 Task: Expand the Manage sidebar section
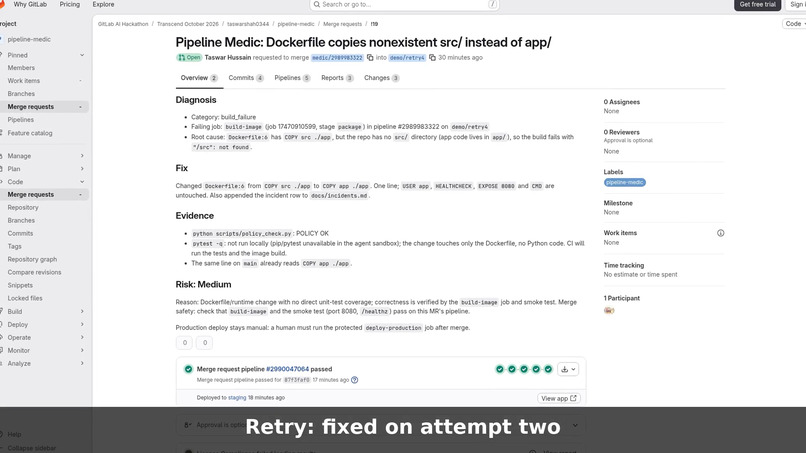[82, 156]
